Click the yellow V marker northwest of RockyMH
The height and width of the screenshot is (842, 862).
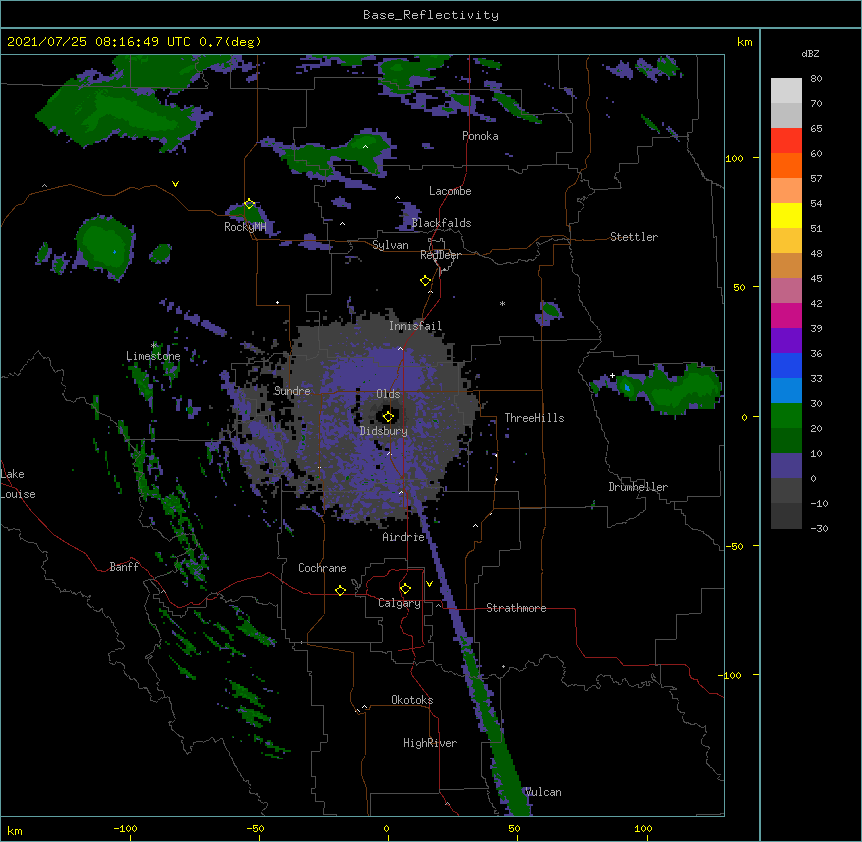(175, 184)
